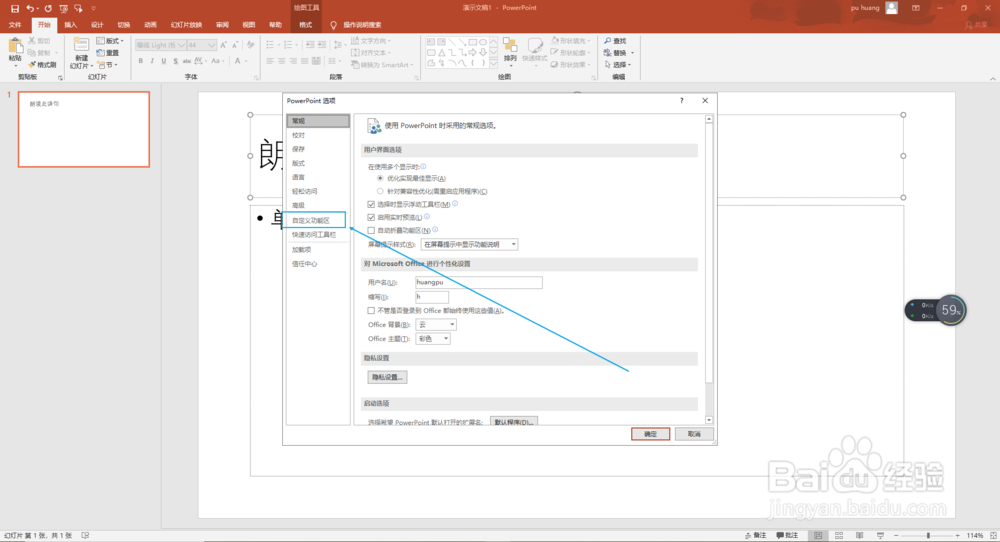The width and height of the screenshot is (1000, 542).
Task: Open the File tab
Action: (15, 25)
